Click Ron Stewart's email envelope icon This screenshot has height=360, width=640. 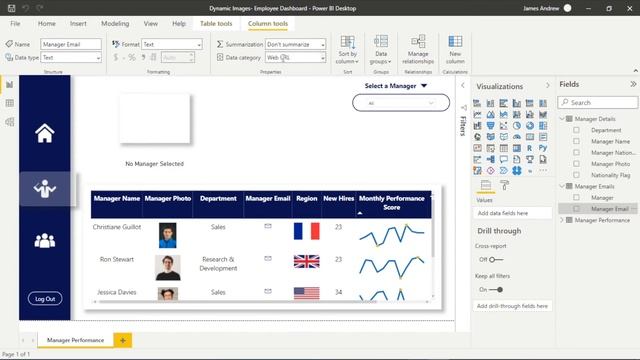pyautogui.click(x=268, y=258)
